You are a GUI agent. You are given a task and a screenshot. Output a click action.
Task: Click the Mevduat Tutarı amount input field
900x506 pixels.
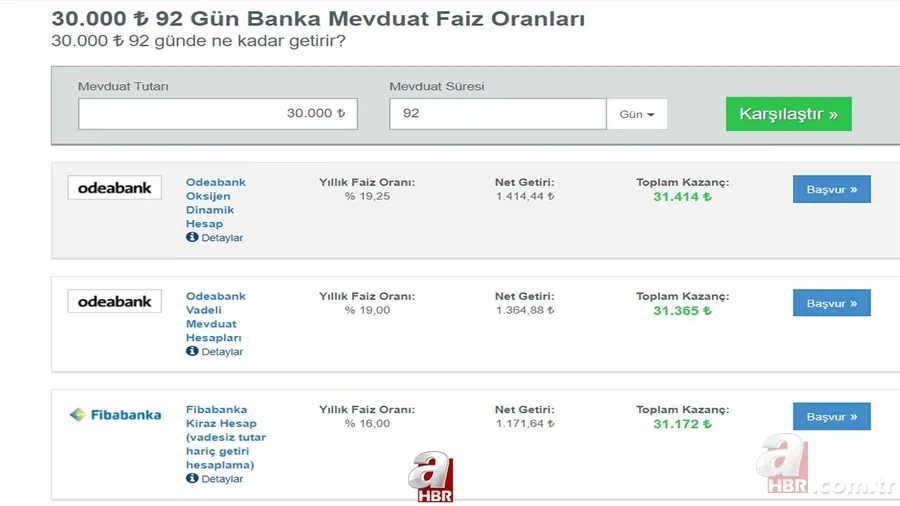click(x=218, y=114)
